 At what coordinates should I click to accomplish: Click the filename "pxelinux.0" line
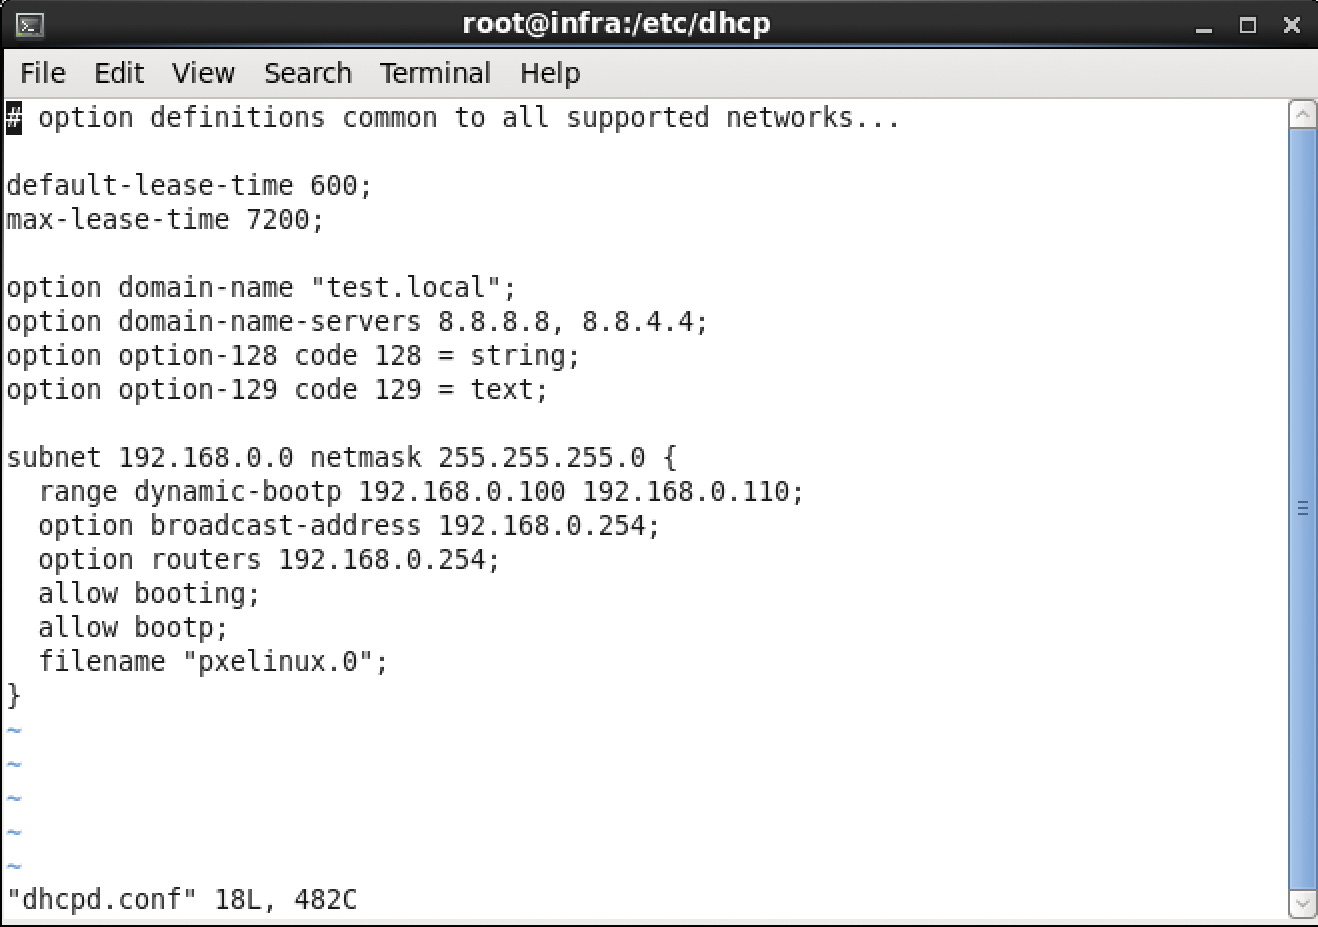pos(212,662)
